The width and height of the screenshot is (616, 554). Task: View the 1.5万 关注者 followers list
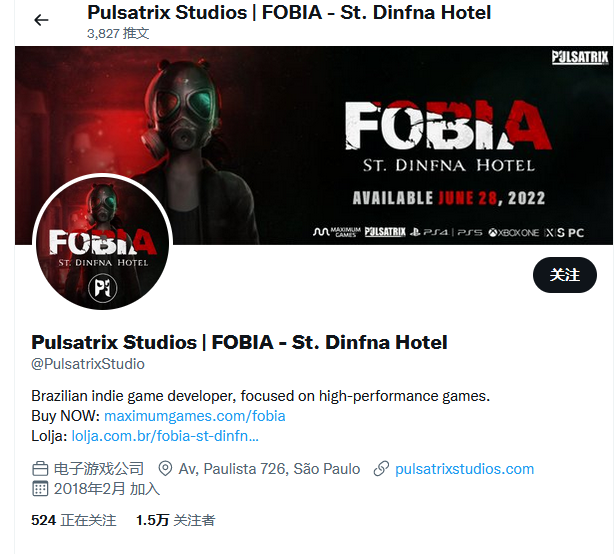175,520
